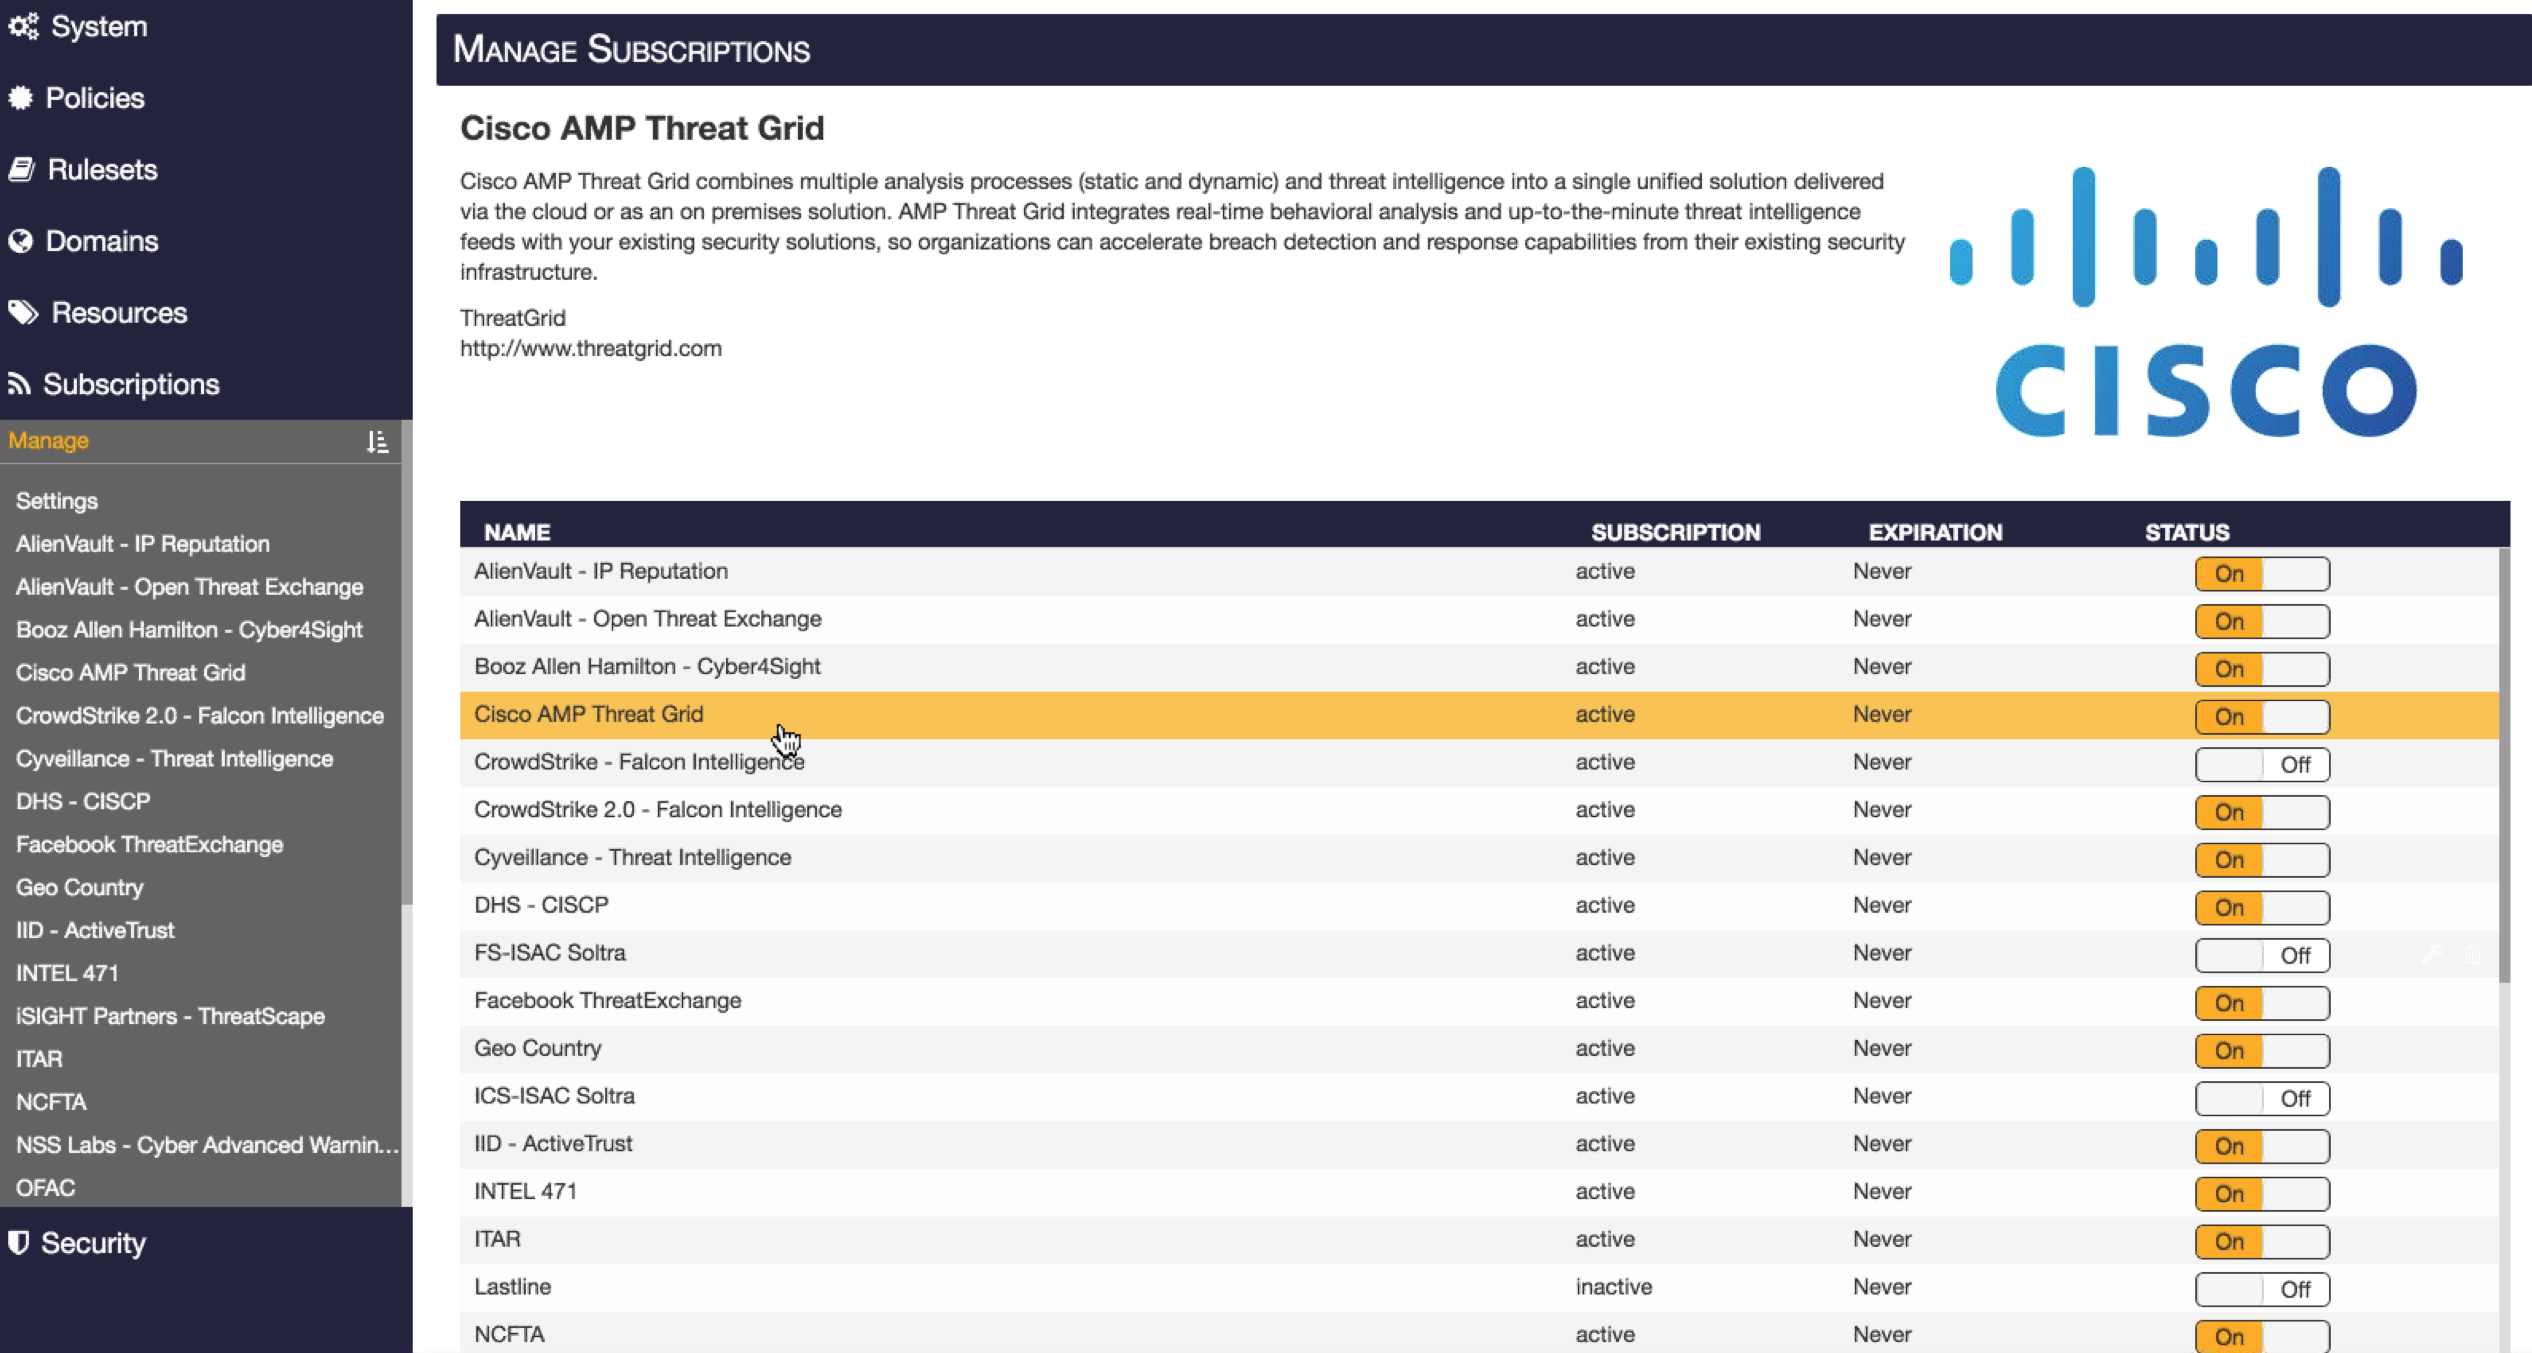Select Facebook ThreatExchange in the sidebar list

click(x=149, y=844)
